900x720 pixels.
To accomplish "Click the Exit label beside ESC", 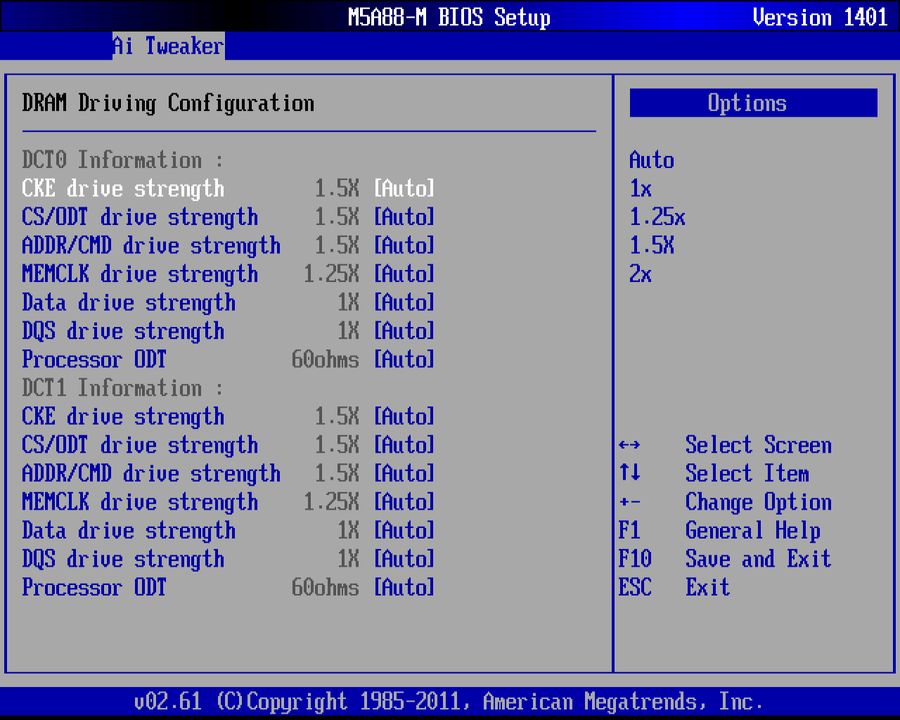I will pyautogui.click(x=708, y=587).
